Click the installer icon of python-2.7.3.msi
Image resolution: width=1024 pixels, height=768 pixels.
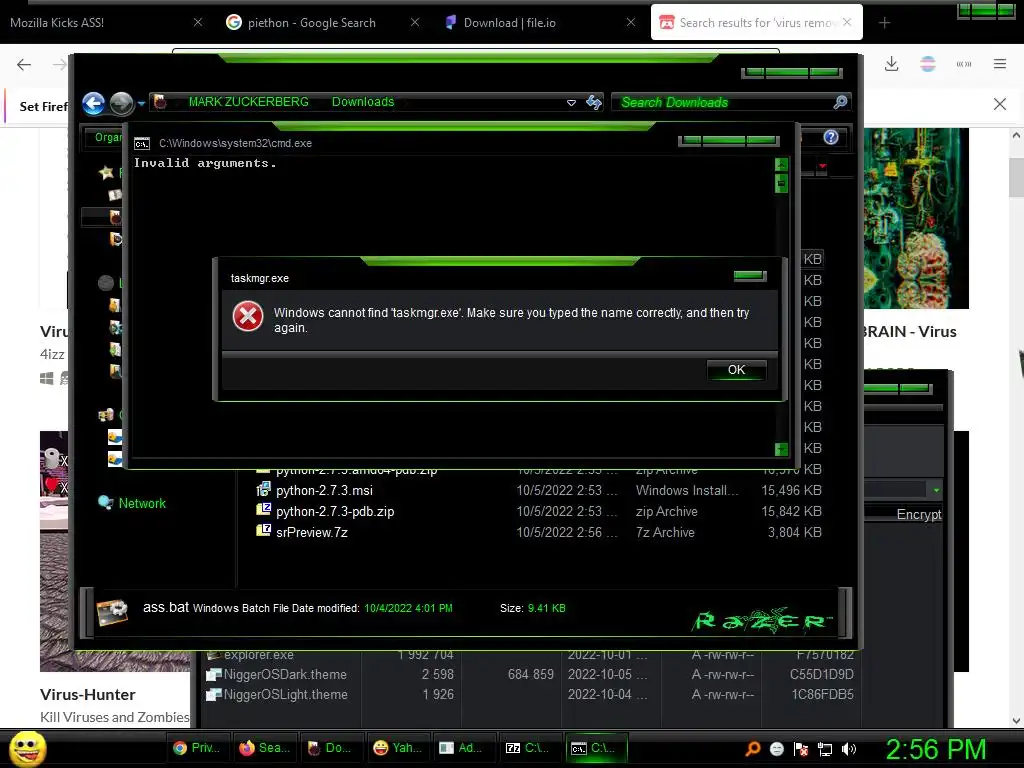click(263, 489)
